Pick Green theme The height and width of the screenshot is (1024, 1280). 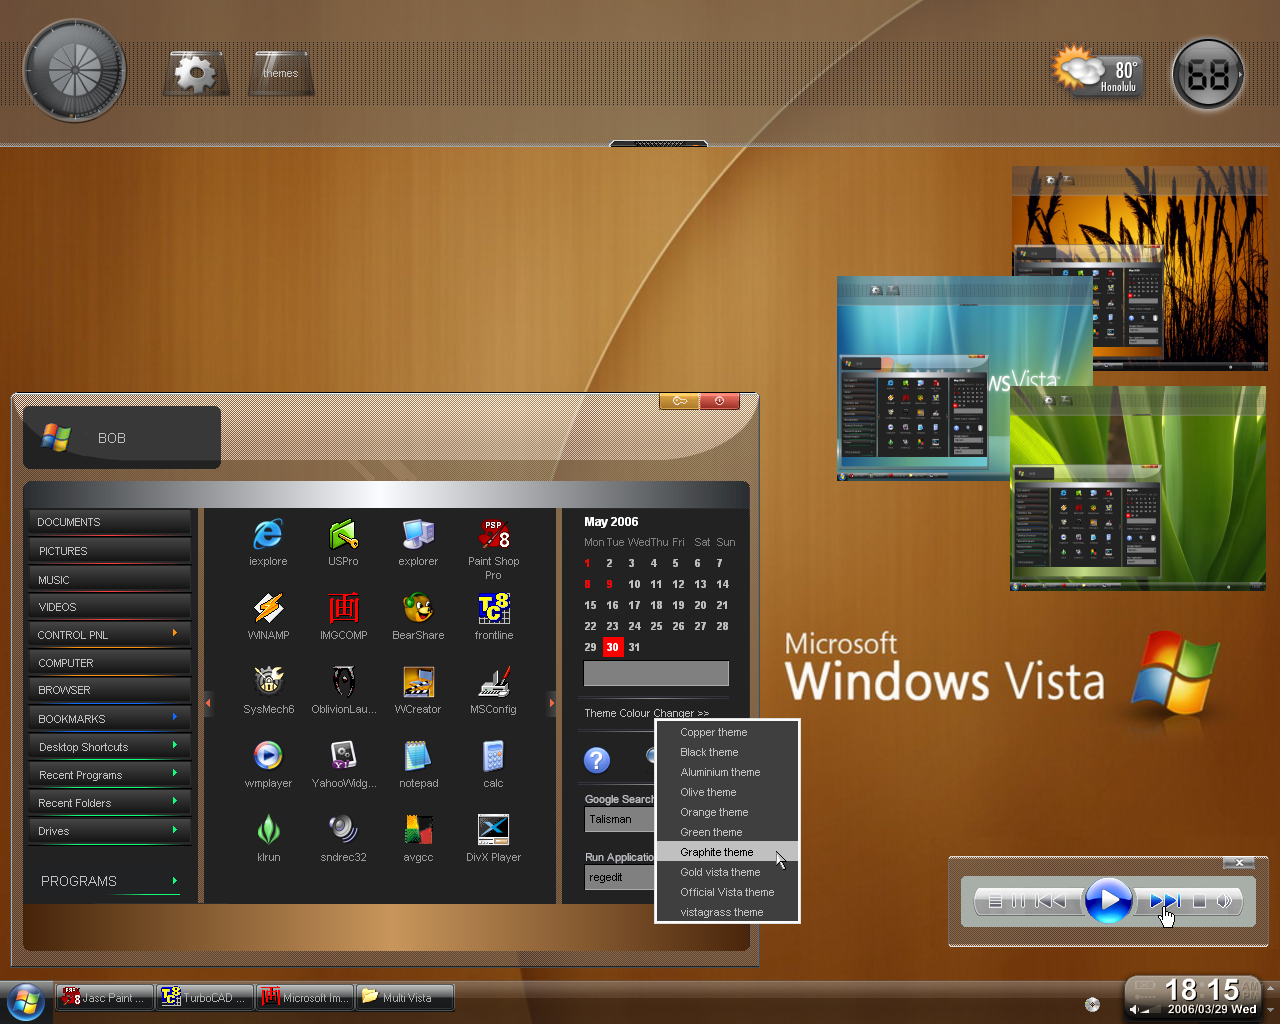coord(727,832)
